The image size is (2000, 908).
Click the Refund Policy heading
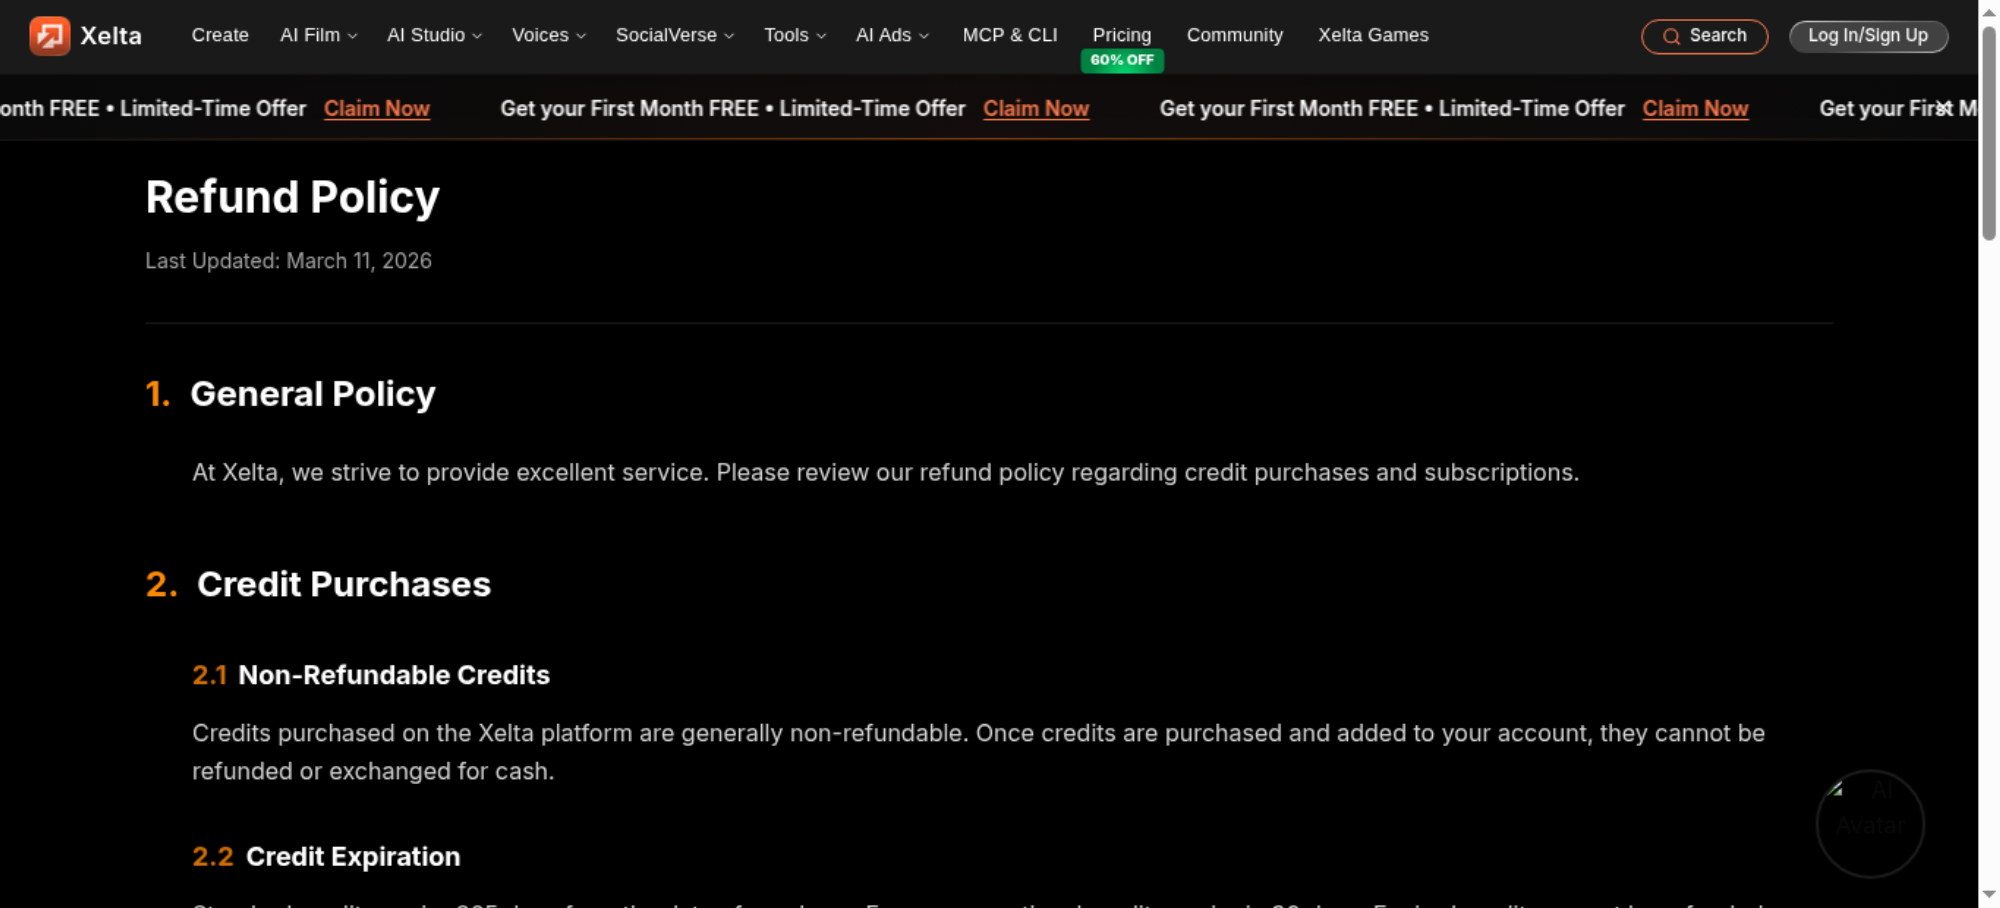(292, 197)
